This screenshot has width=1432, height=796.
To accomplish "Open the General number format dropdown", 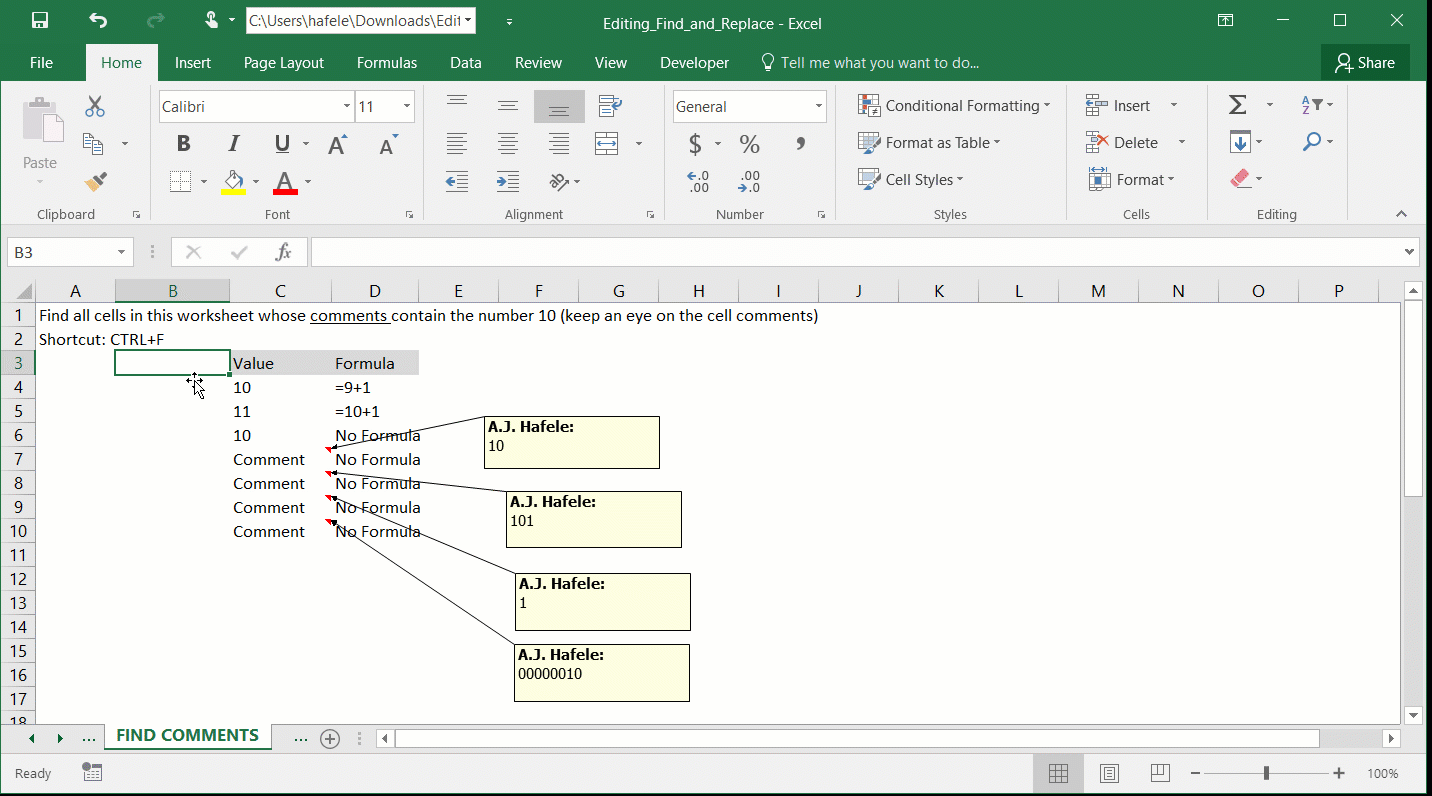I will point(818,106).
